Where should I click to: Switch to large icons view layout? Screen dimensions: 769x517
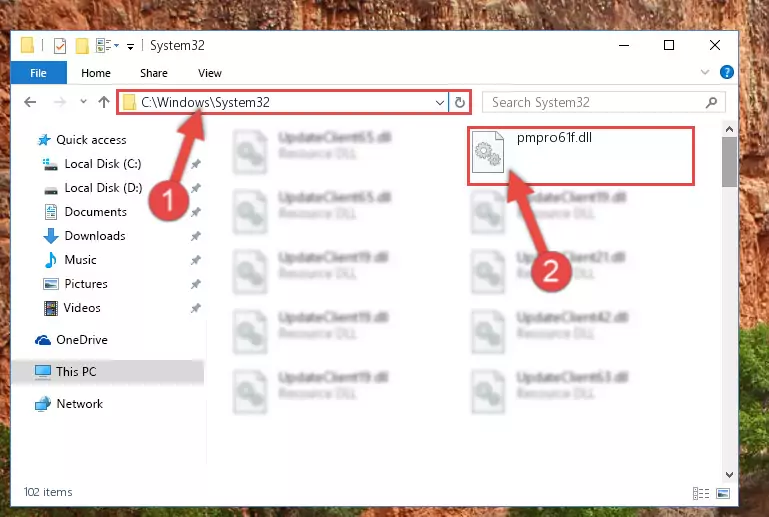click(723, 493)
